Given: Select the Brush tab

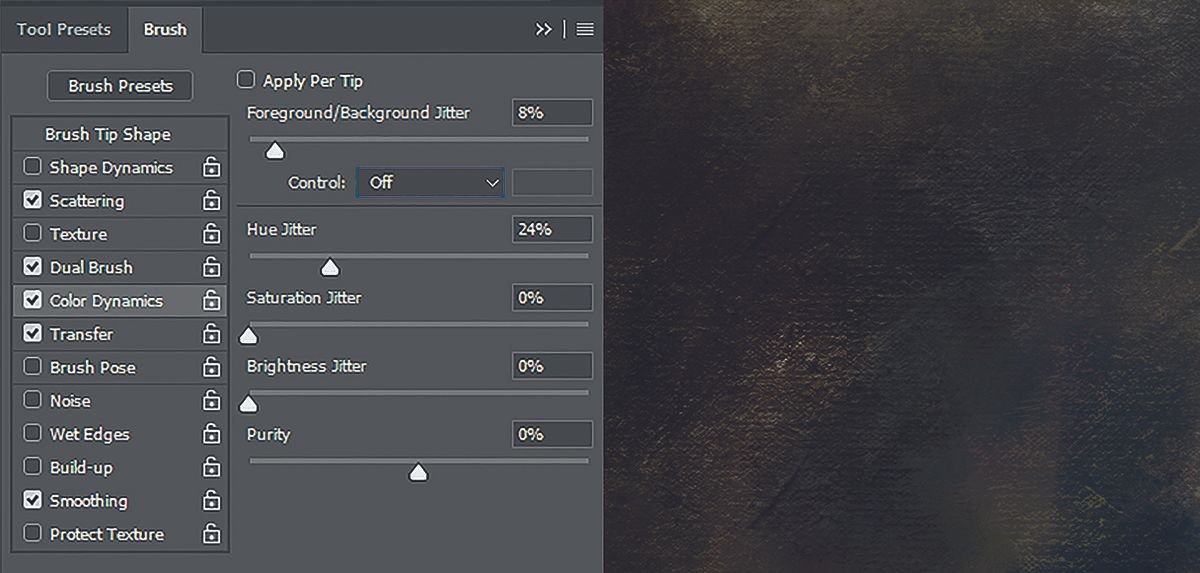Looking at the screenshot, I should tap(165, 30).
